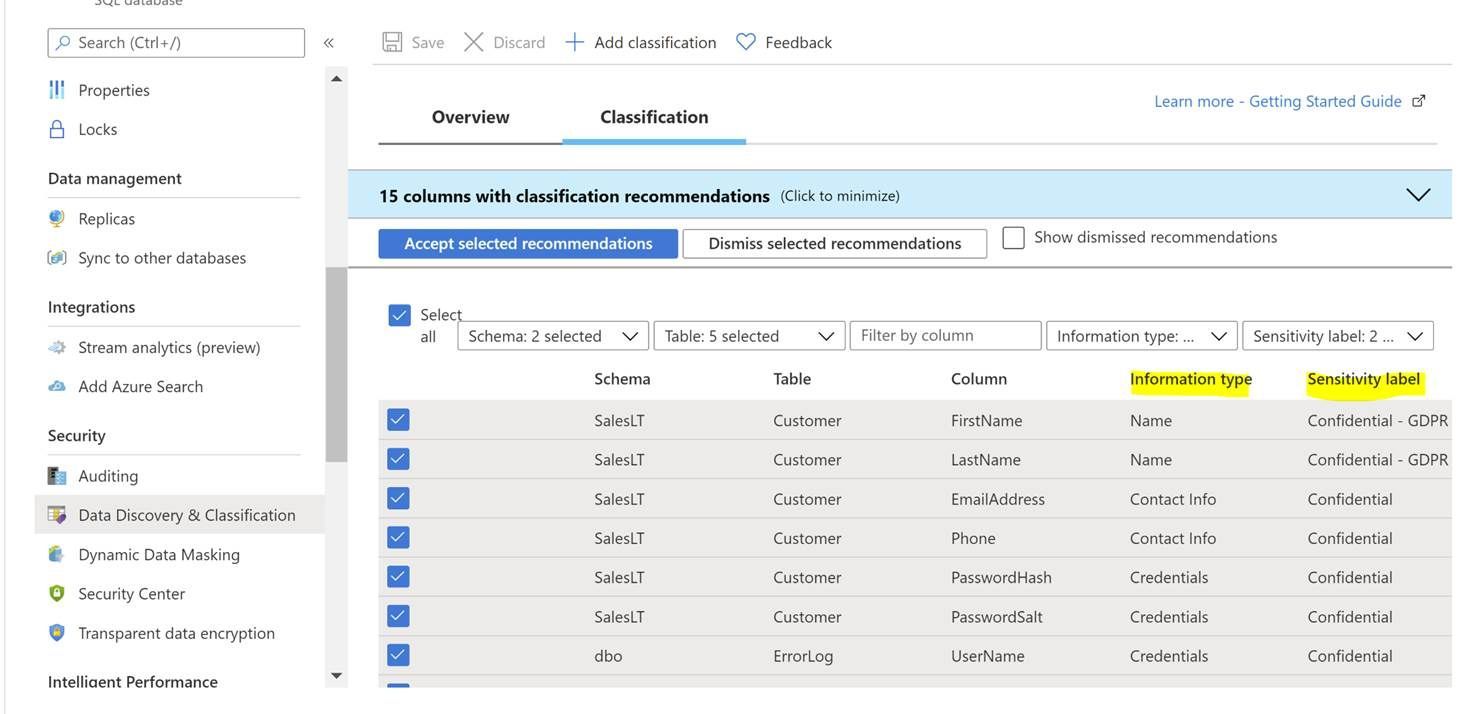
Task: Click the Filter by column input
Action: (x=944, y=335)
